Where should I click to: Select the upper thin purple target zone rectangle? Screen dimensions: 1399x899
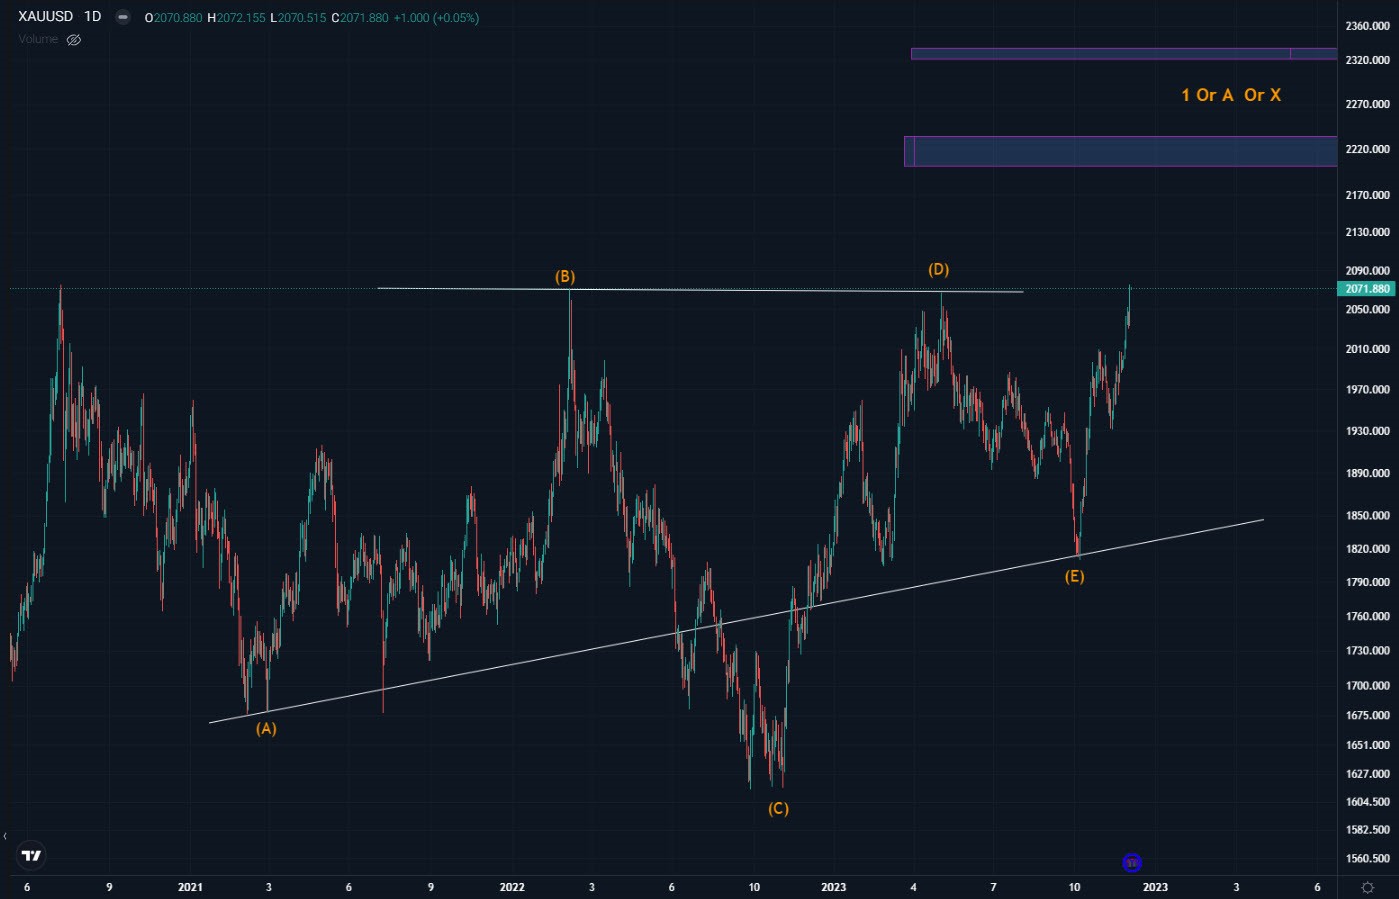(x=1124, y=54)
